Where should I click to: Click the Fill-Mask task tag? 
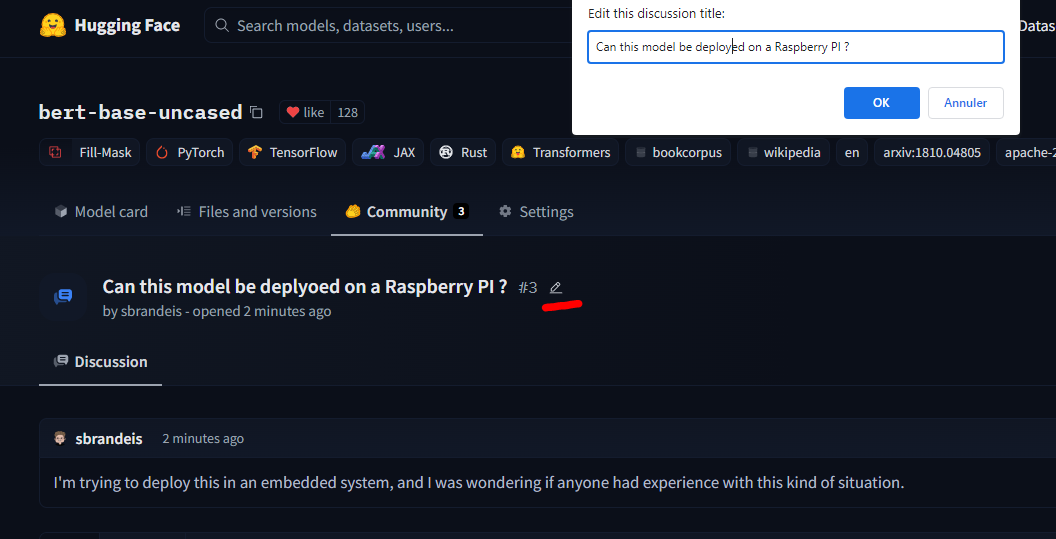[x=92, y=153]
